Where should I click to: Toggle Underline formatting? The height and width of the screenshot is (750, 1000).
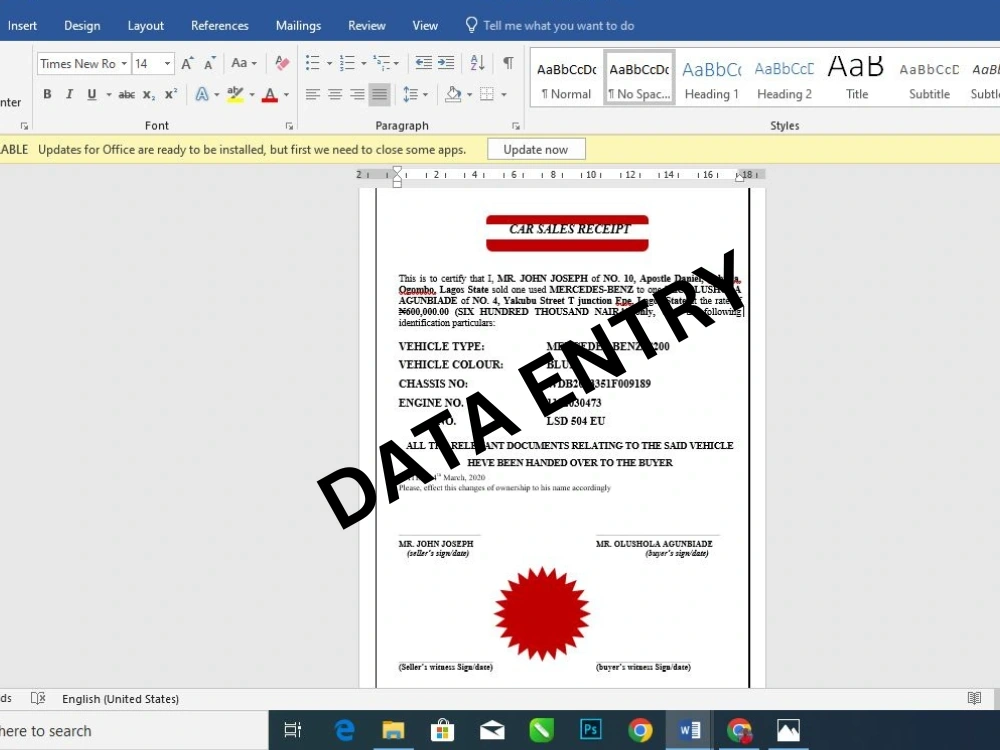92,94
